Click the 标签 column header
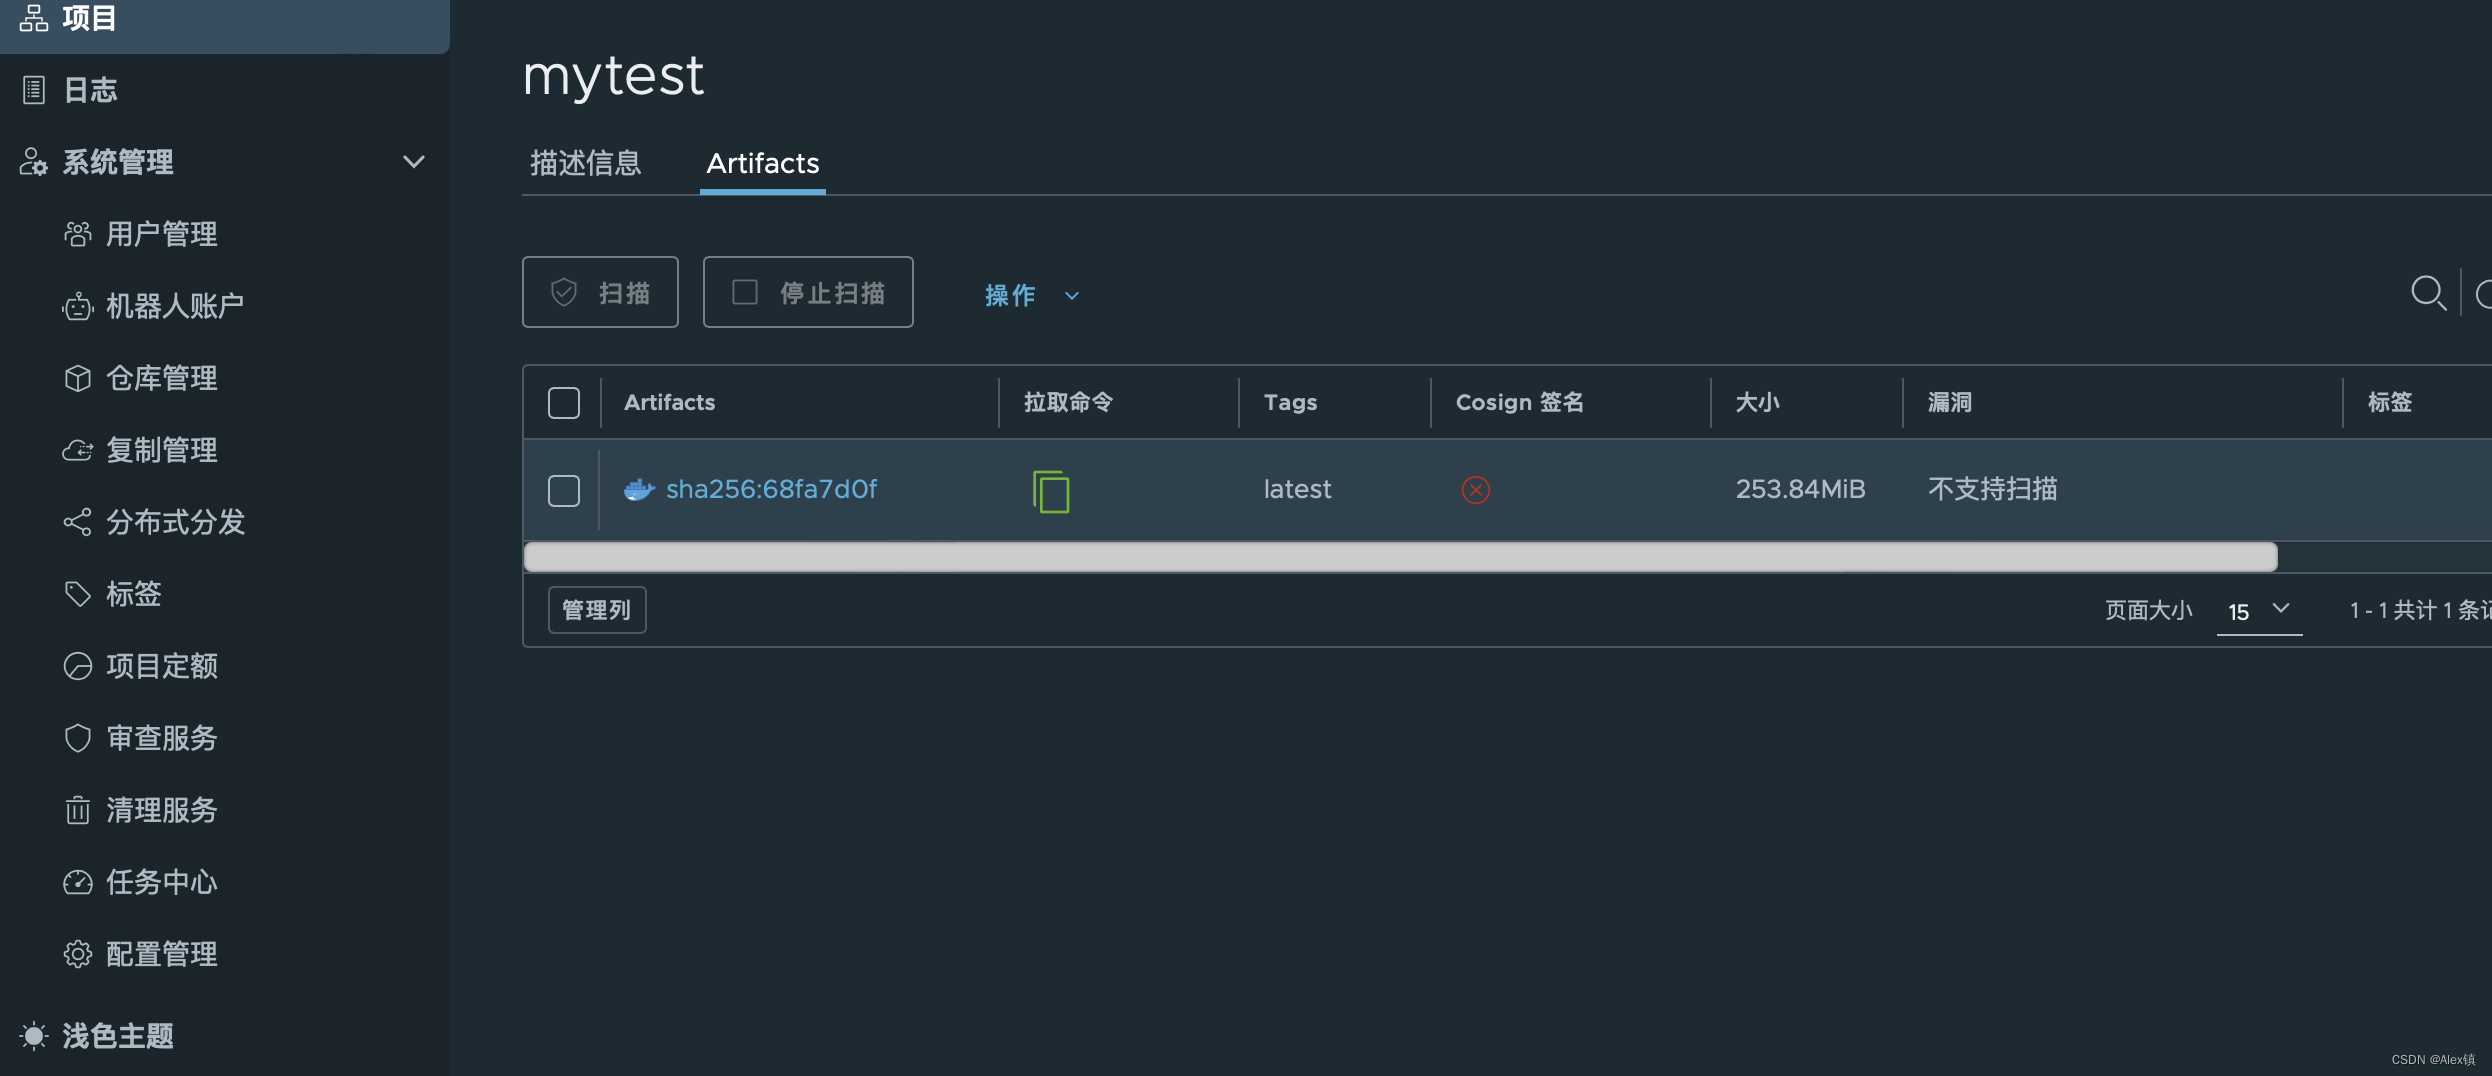 pyautogui.click(x=2389, y=402)
